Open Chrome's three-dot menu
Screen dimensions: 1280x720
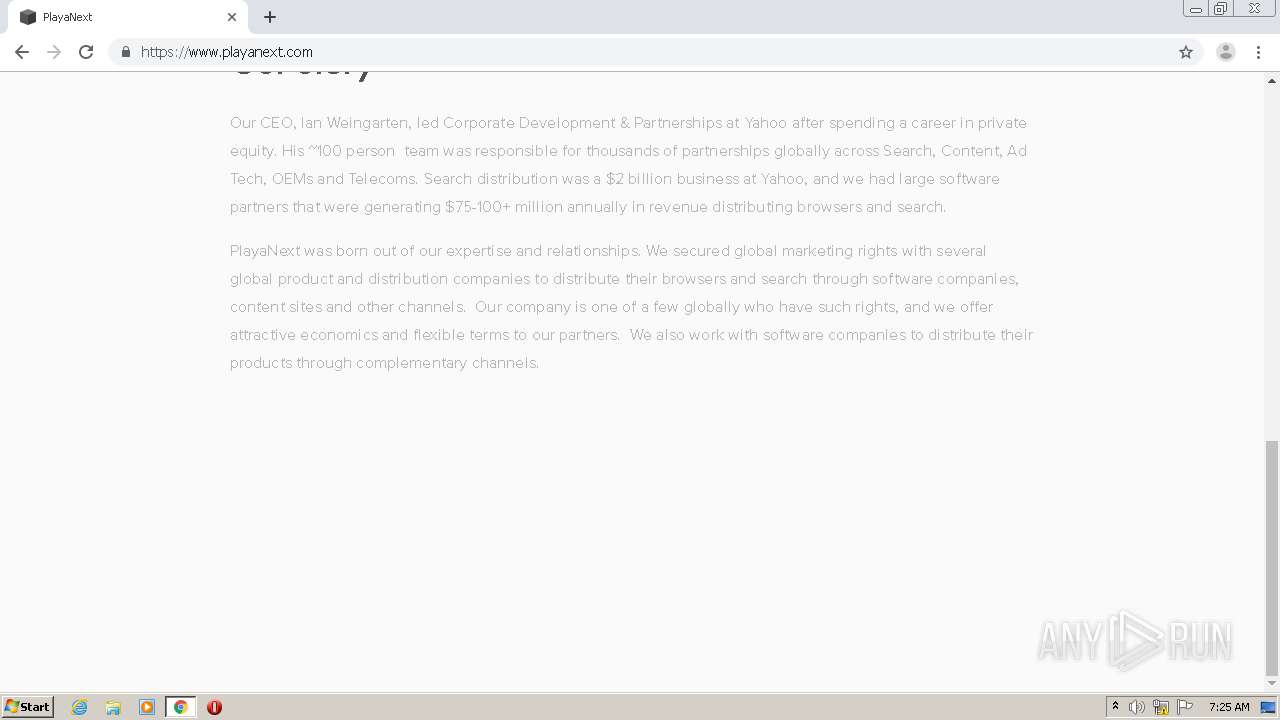pyautogui.click(x=1258, y=52)
